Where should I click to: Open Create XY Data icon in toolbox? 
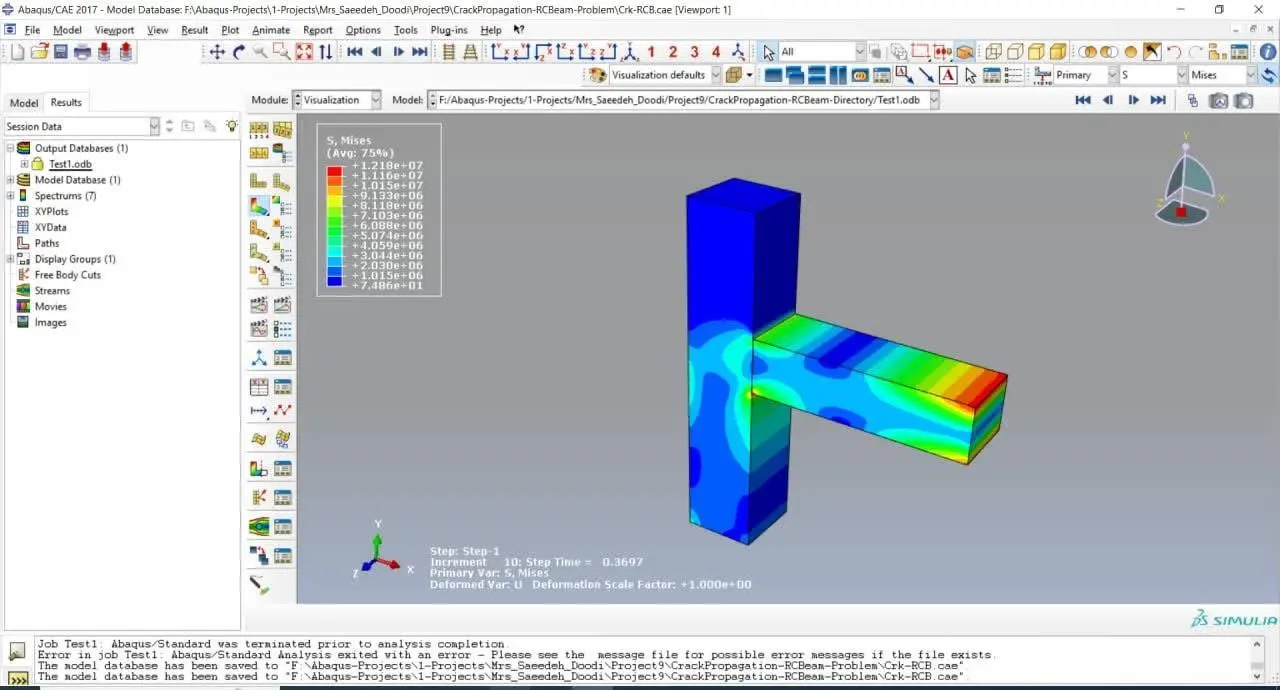pos(258,386)
